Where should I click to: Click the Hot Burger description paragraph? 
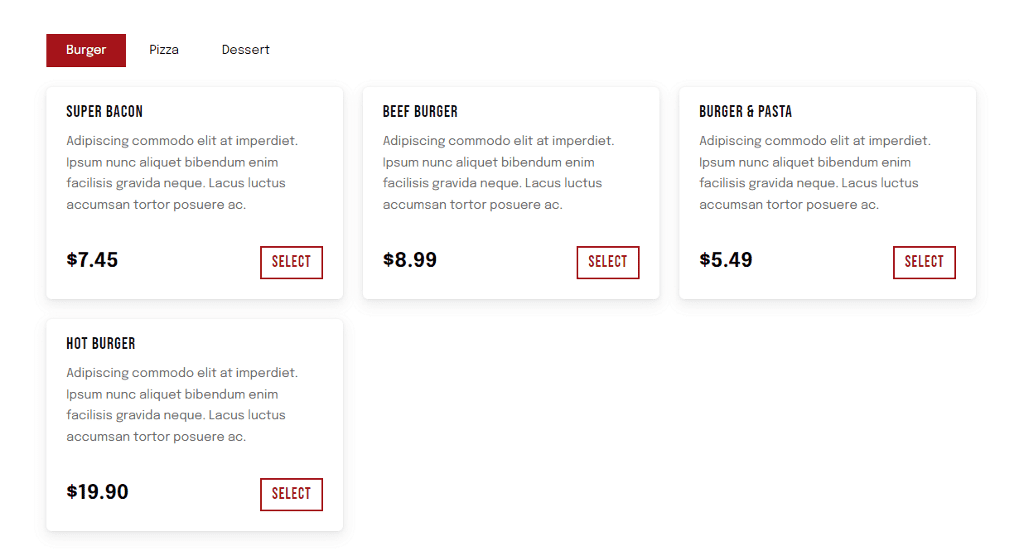click(182, 405)
